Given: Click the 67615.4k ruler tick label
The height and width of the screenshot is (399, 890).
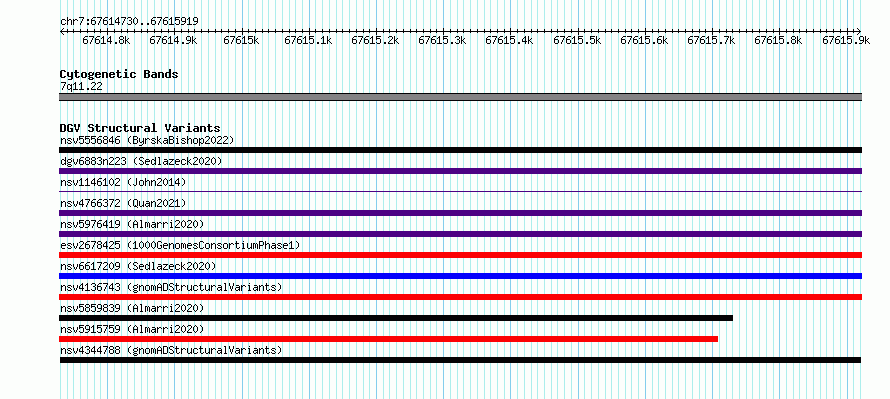Looking at the screenshot, I should tap(509, 40).
